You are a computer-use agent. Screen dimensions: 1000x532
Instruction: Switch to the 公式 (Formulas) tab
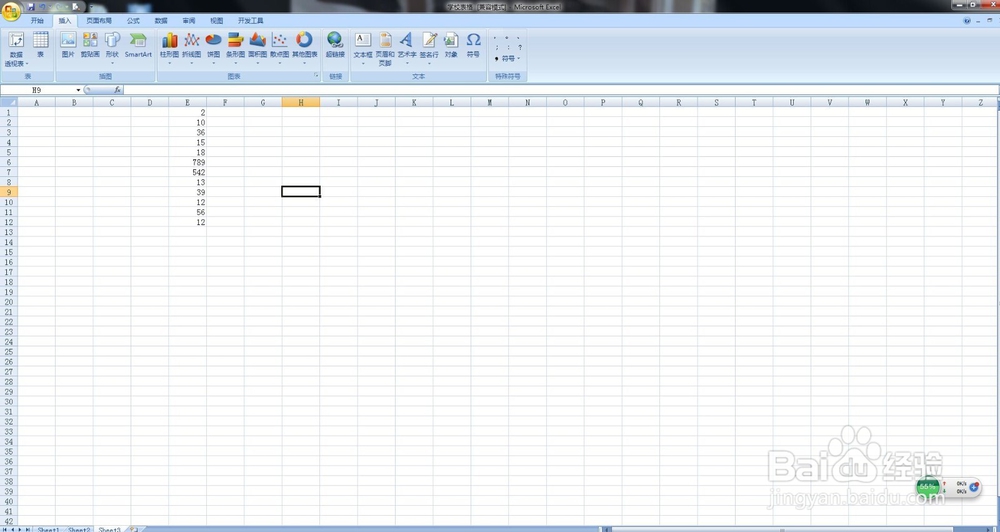point(133,20)
